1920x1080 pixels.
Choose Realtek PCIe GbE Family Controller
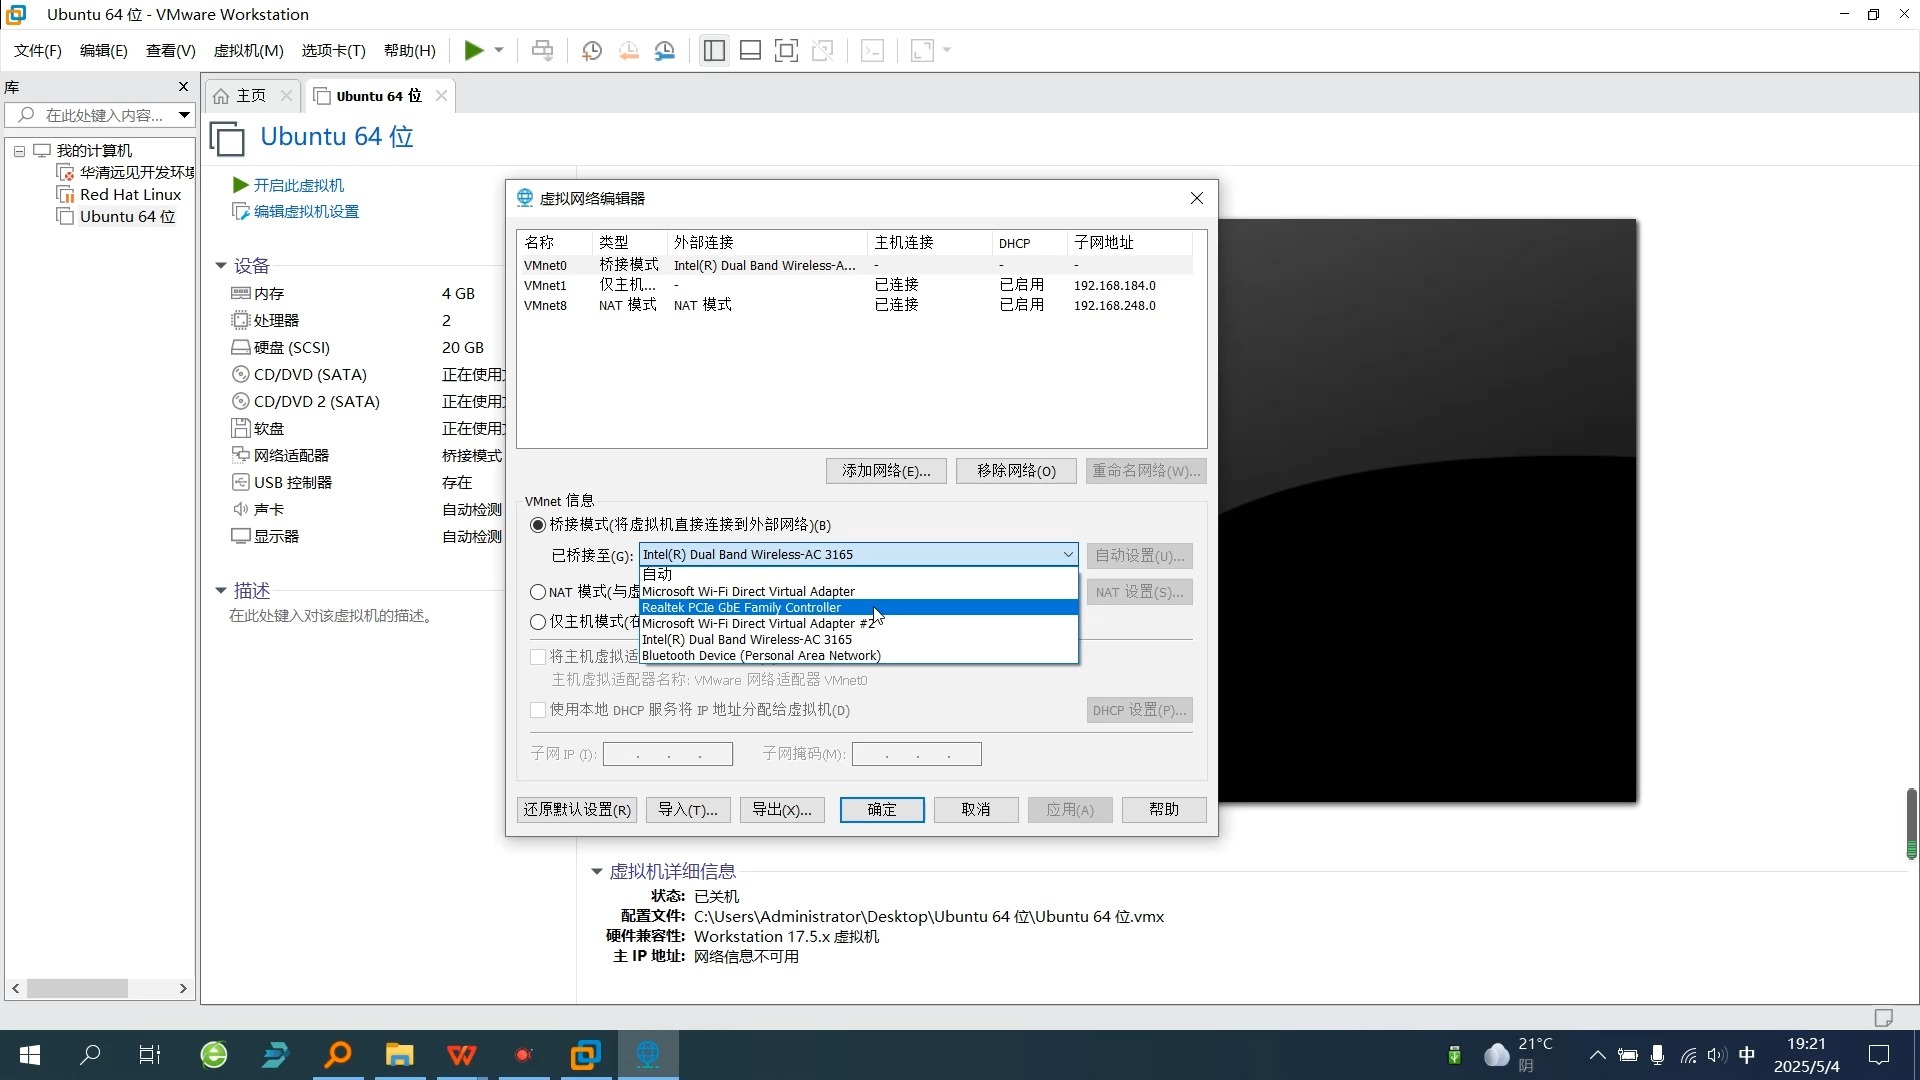pos(858,607)
